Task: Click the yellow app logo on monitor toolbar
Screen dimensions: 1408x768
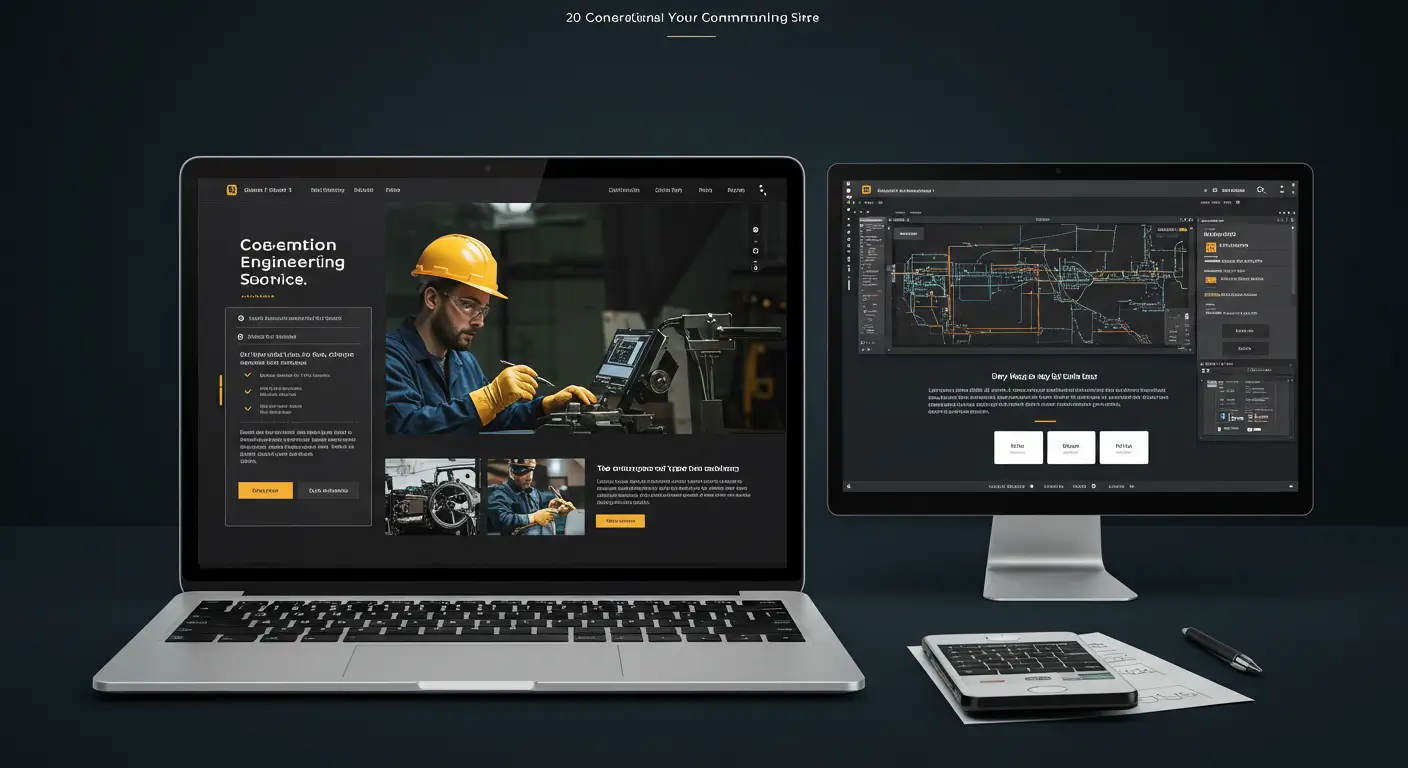Action: click(x=866, y=189)
